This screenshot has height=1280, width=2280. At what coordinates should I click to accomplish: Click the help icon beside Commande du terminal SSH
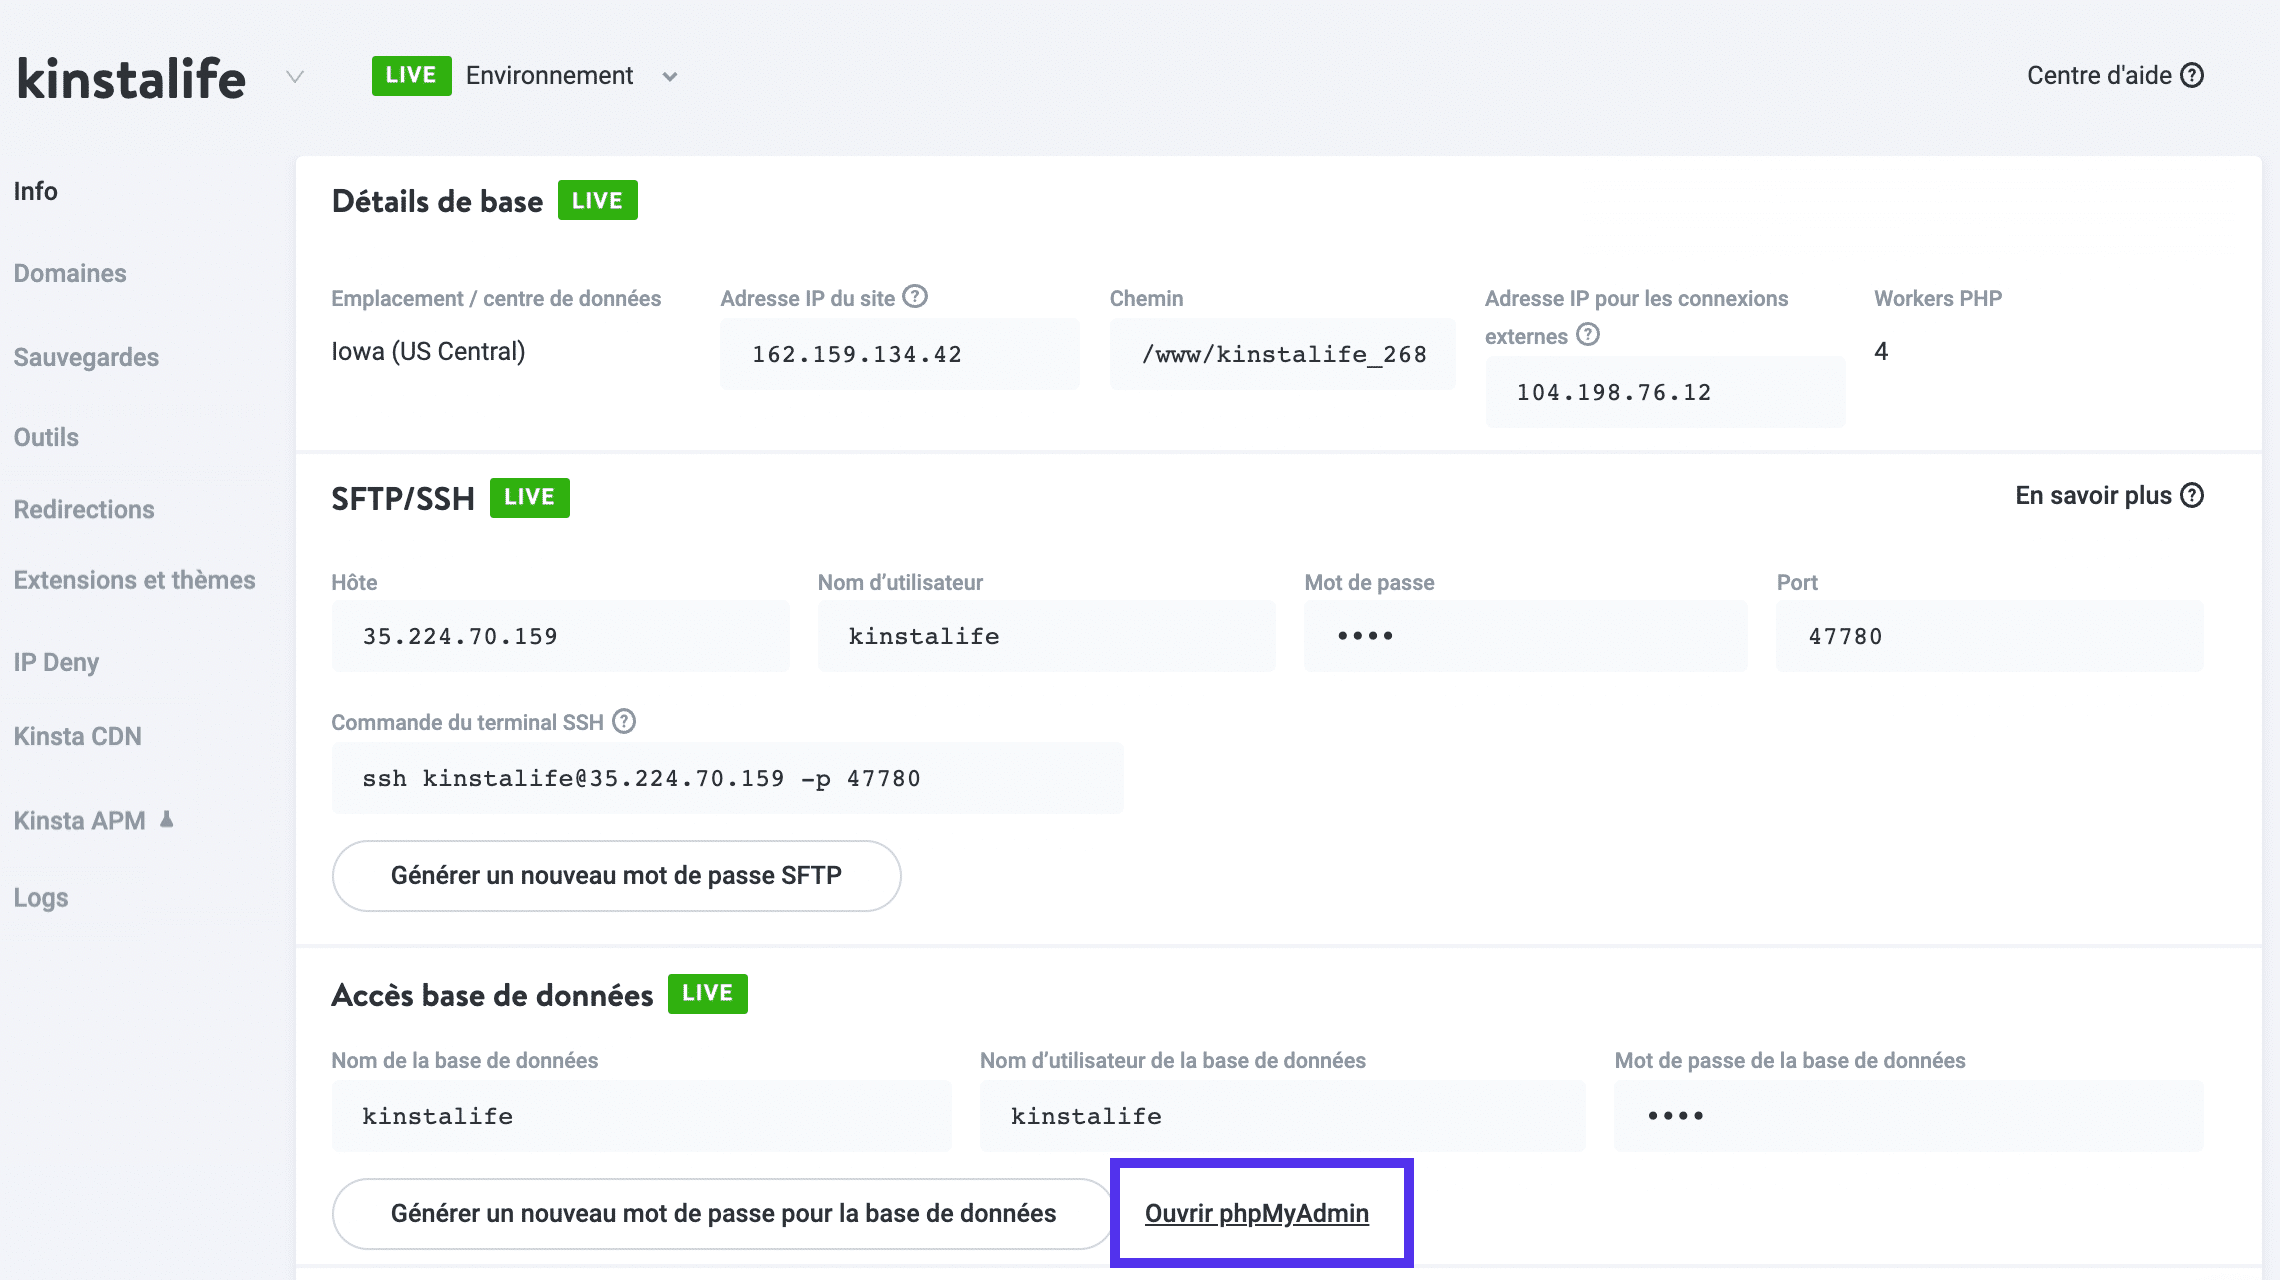pyautogui.click(x=624, y=721)
